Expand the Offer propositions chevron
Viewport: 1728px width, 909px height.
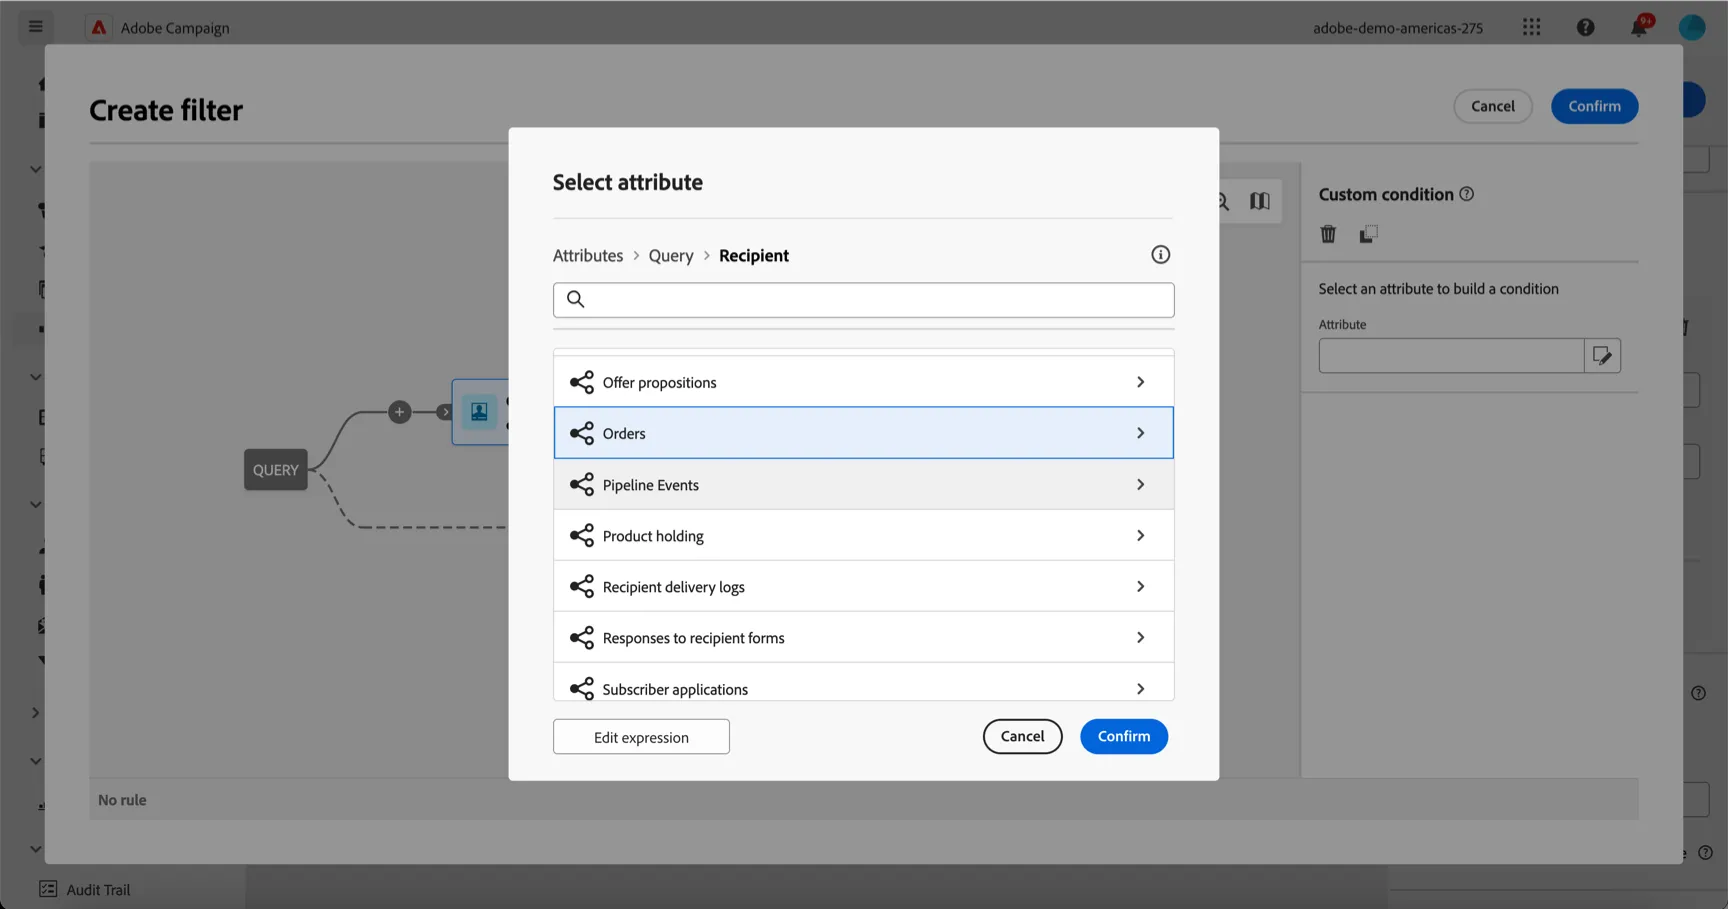pyautogui.click(x=1140, y=382)
